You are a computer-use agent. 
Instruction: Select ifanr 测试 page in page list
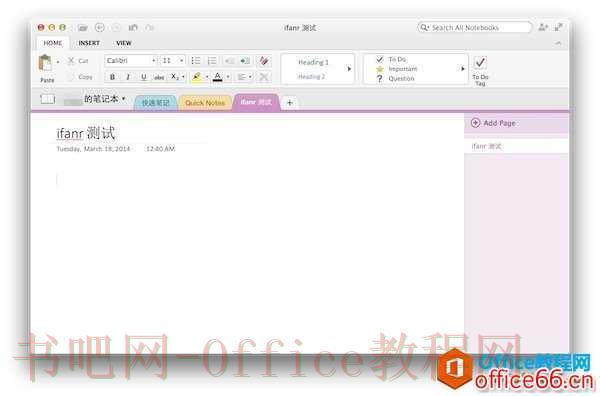coord(516,146)
